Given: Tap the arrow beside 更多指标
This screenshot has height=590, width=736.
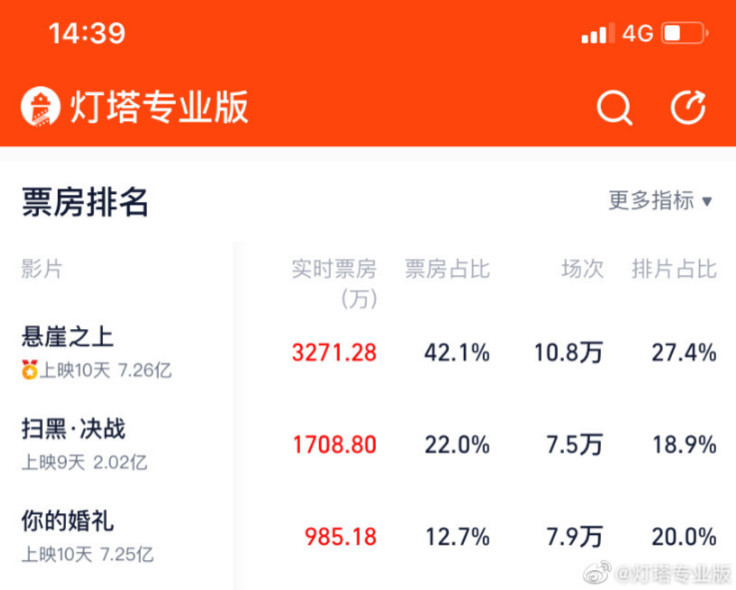Looking at the screenshot, I should point(707,201).
